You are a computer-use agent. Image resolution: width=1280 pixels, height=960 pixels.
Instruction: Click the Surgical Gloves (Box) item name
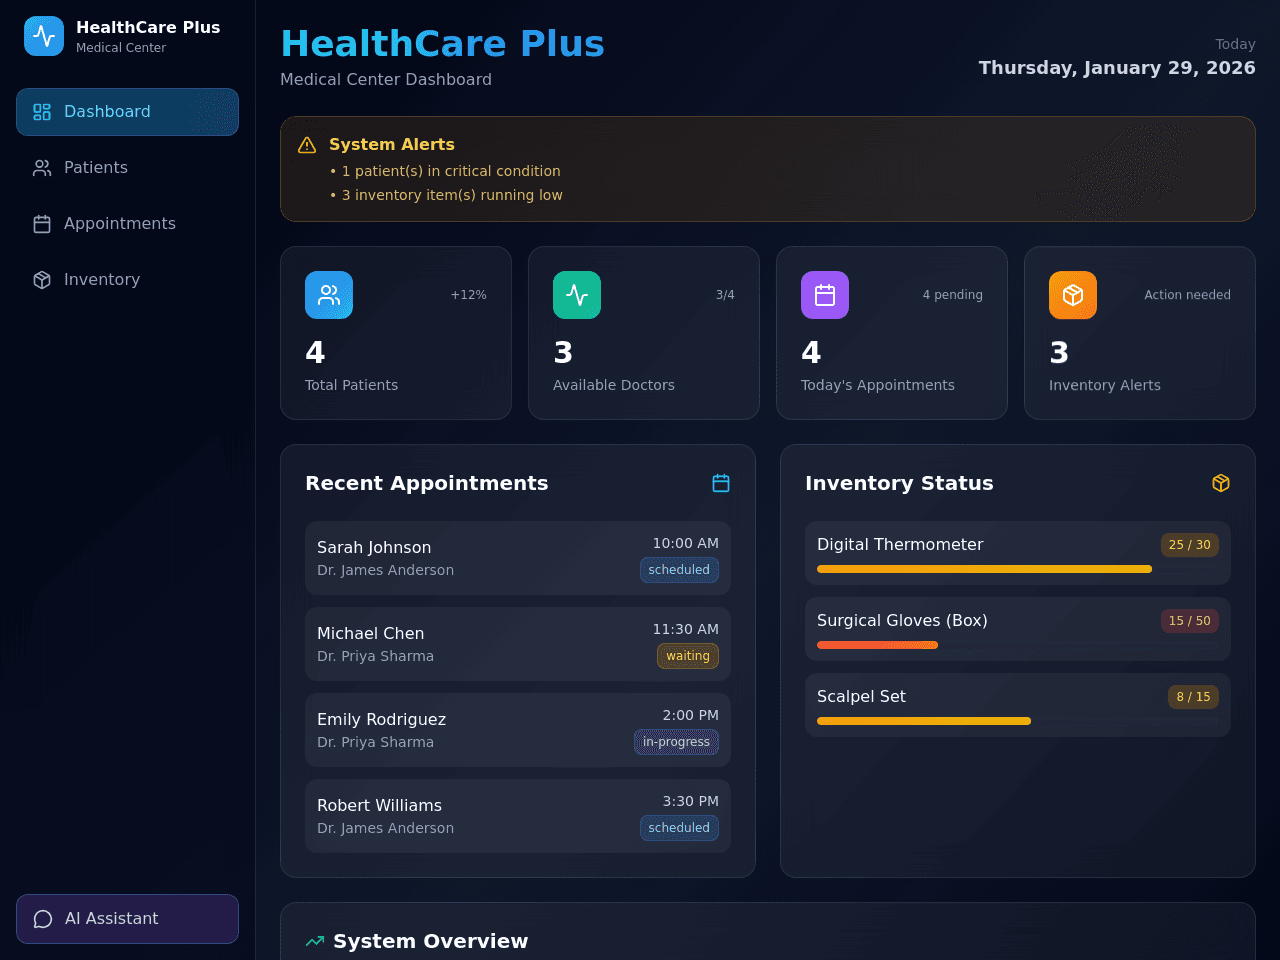pyautogui.click(x=902, y=620)
